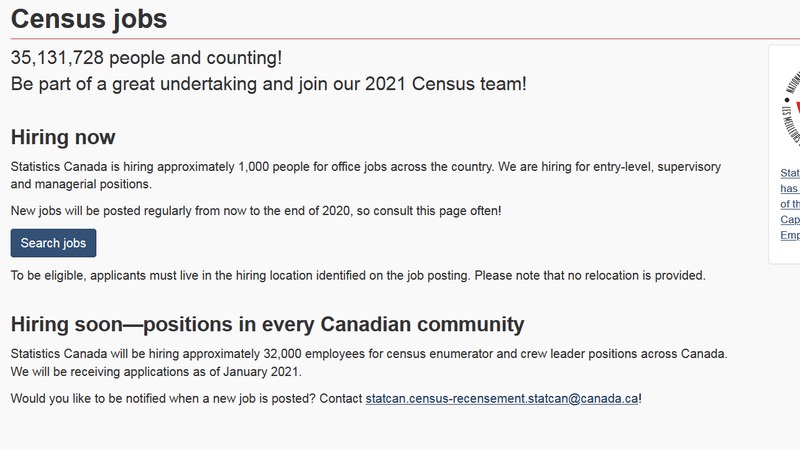Click the Hiring now heading

(63, 137)
